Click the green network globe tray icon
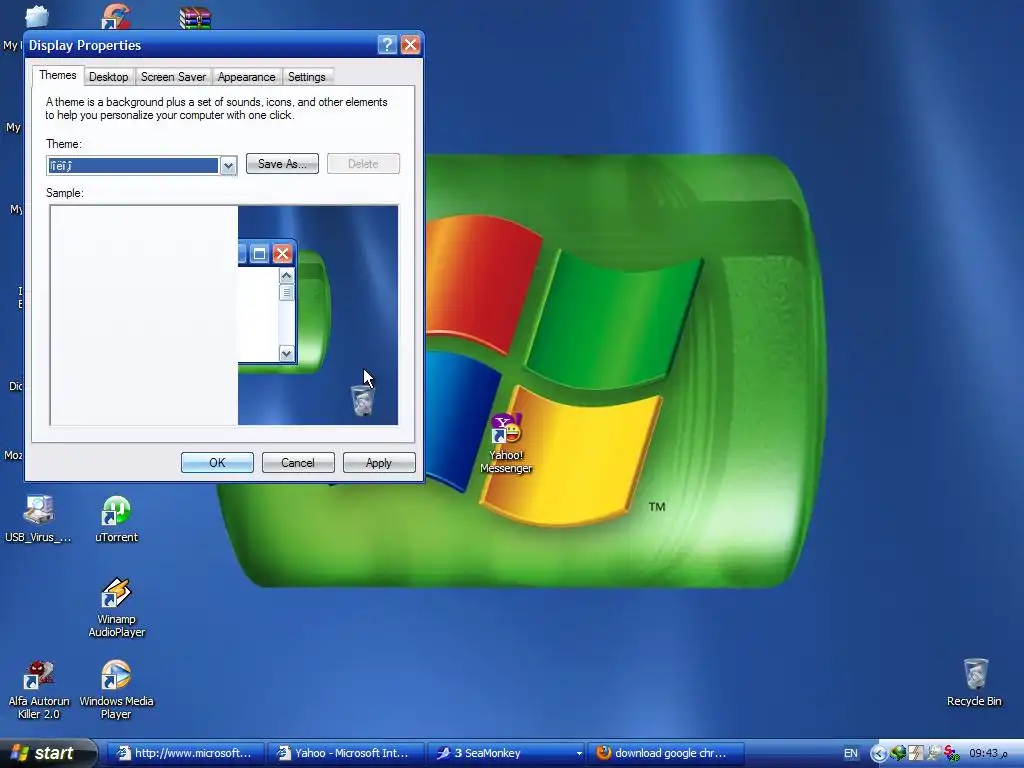Viewport: 1024px width, 768px height. 898,754
